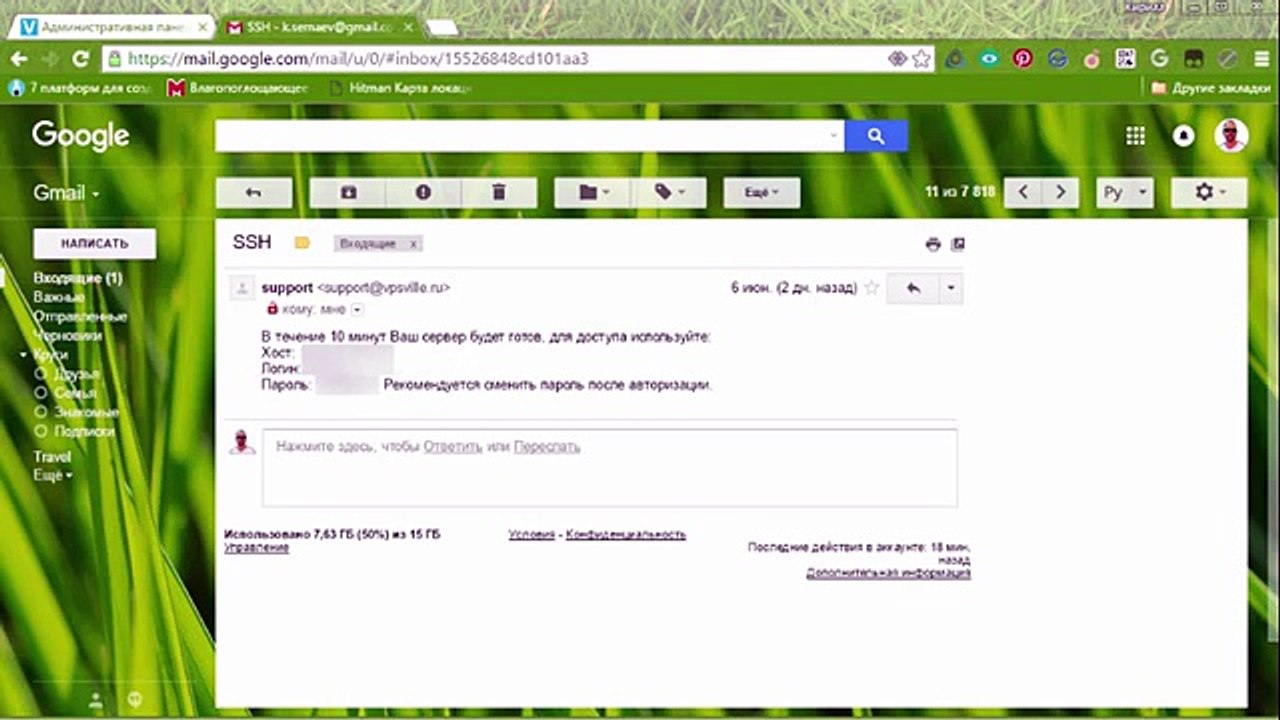The image size is (1280, 720).
Task: Select the Семья circle
Action: [75, 393]
